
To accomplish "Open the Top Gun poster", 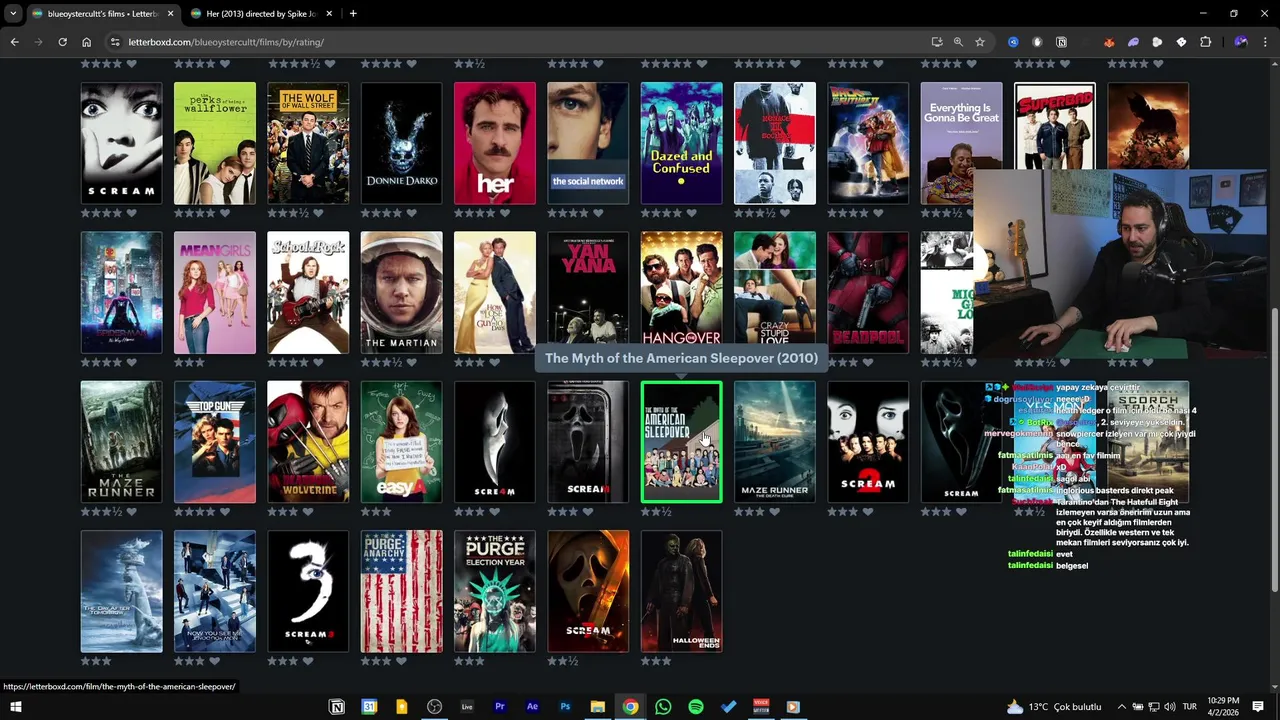I will [215, 442].
